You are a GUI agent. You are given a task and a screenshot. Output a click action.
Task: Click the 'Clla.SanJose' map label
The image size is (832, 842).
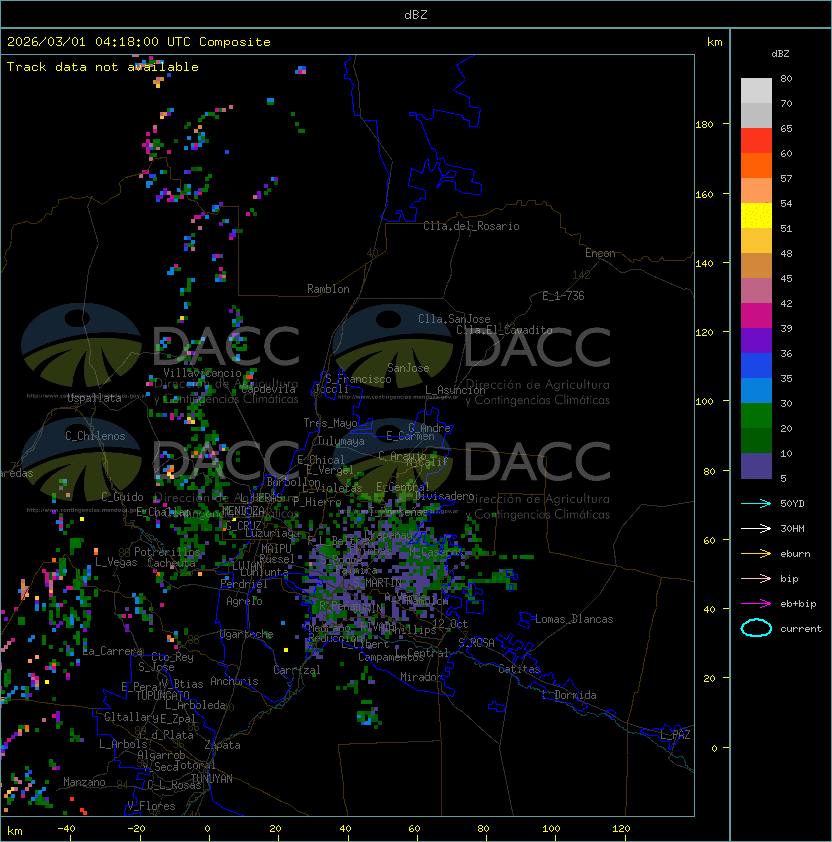(454, 319)
